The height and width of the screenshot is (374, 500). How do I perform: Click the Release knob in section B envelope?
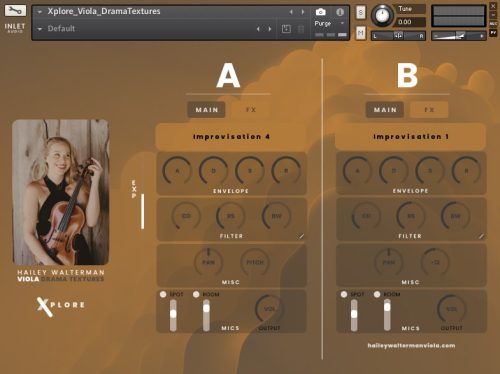[x=466, y=171]
